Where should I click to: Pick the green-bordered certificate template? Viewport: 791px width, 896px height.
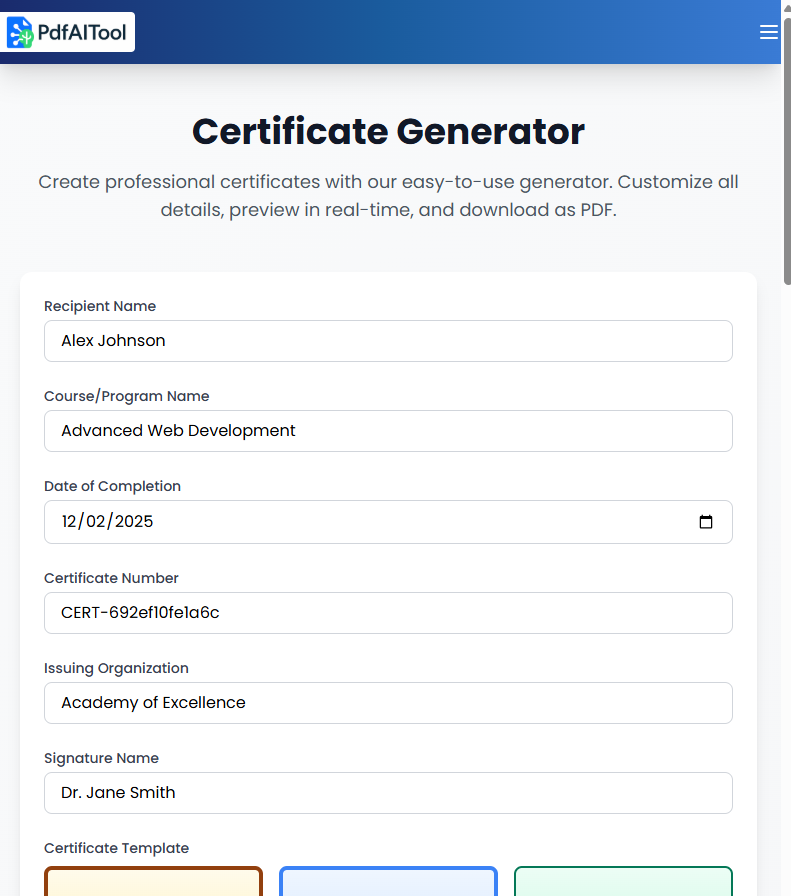click(623, 881)
